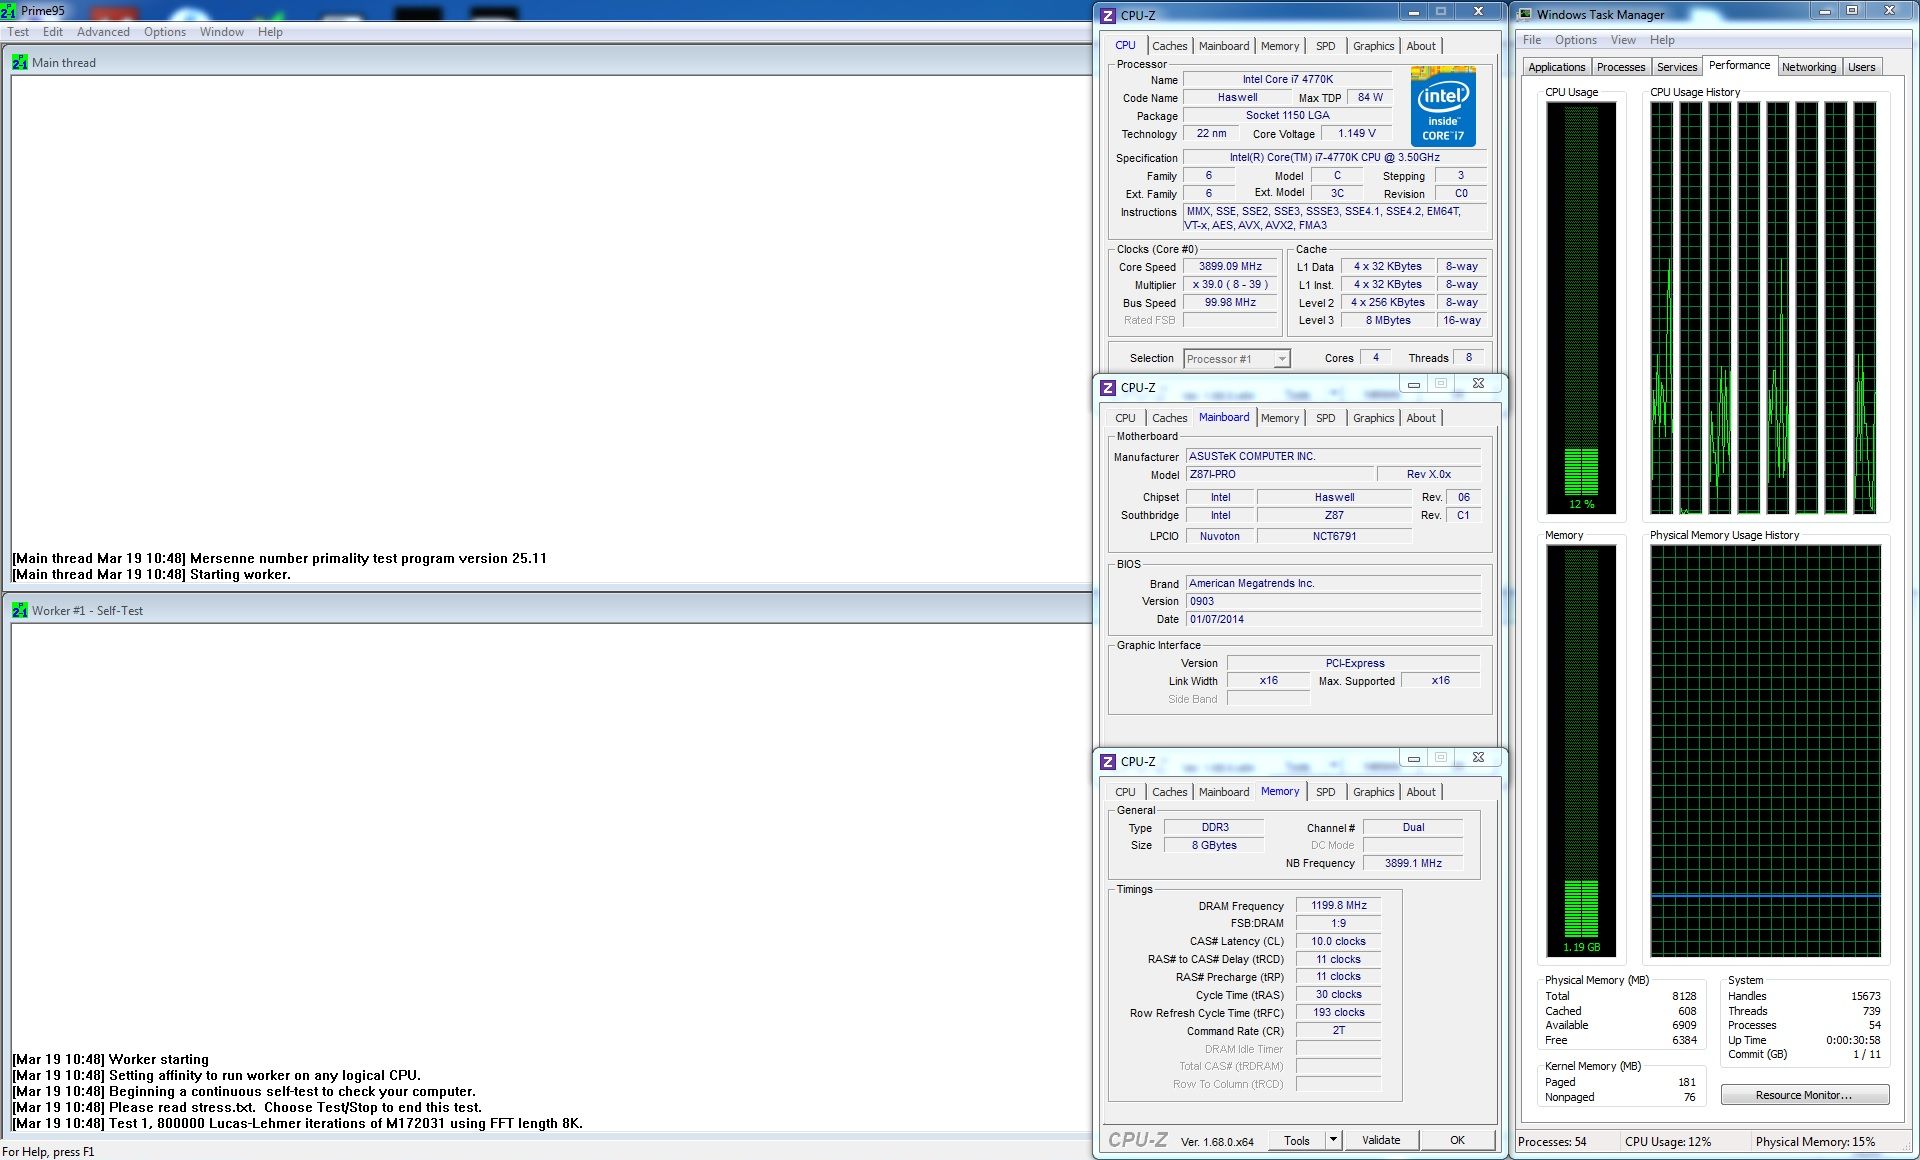
Task: Click the Resource Monitor button
Action: click(1804, 1095)
